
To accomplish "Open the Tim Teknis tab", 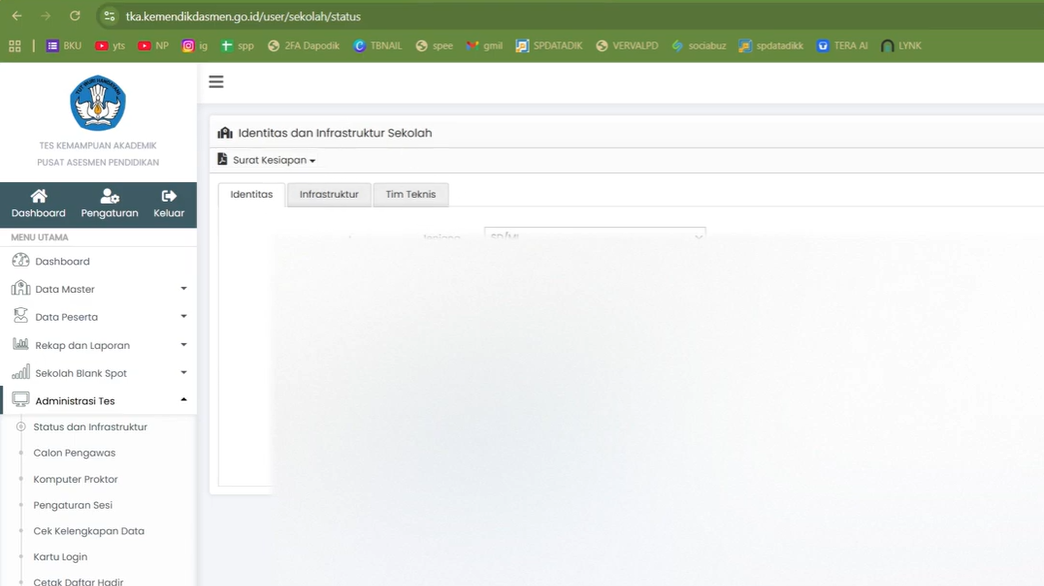I will 410,194.
